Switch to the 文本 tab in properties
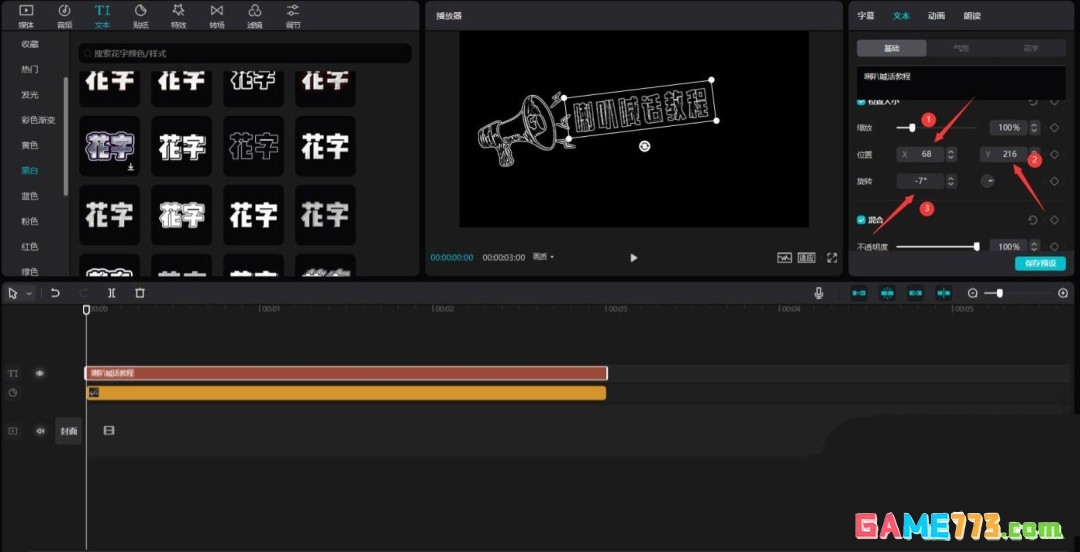This screenshot has width=1080, height=552. coord(902,16)
